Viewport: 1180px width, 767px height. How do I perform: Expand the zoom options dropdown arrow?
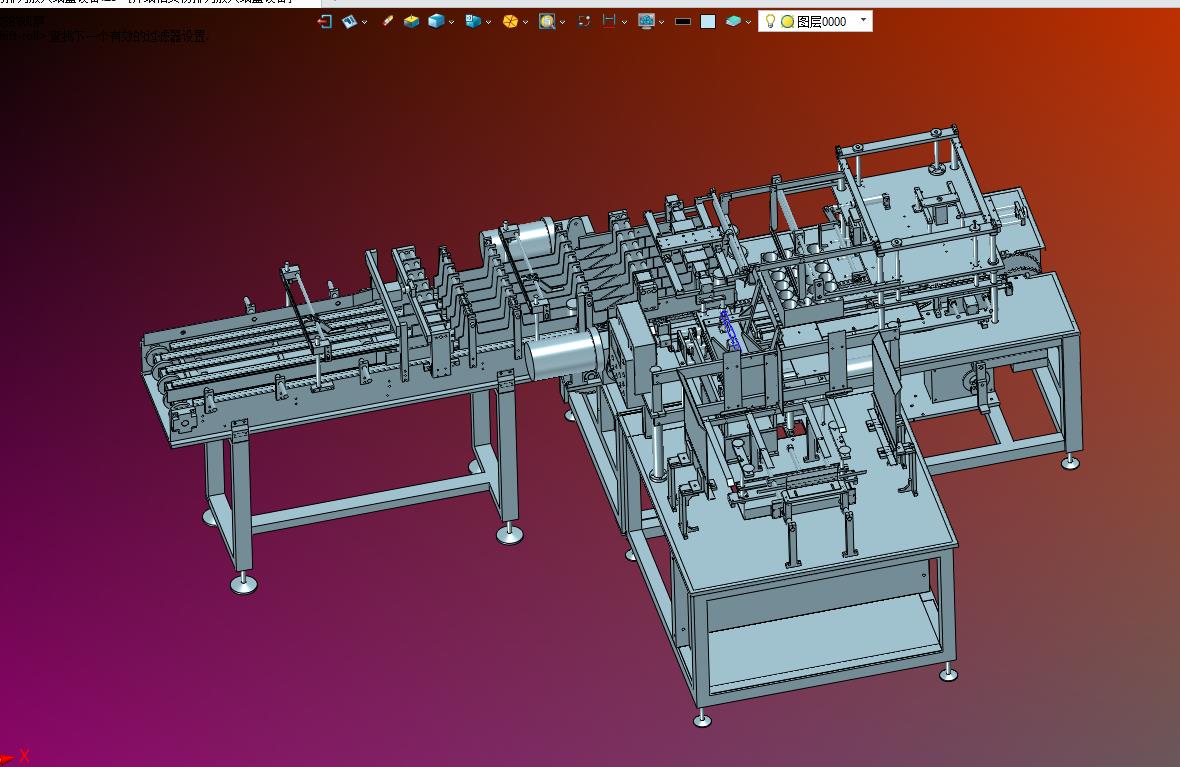tap(562, 23)
